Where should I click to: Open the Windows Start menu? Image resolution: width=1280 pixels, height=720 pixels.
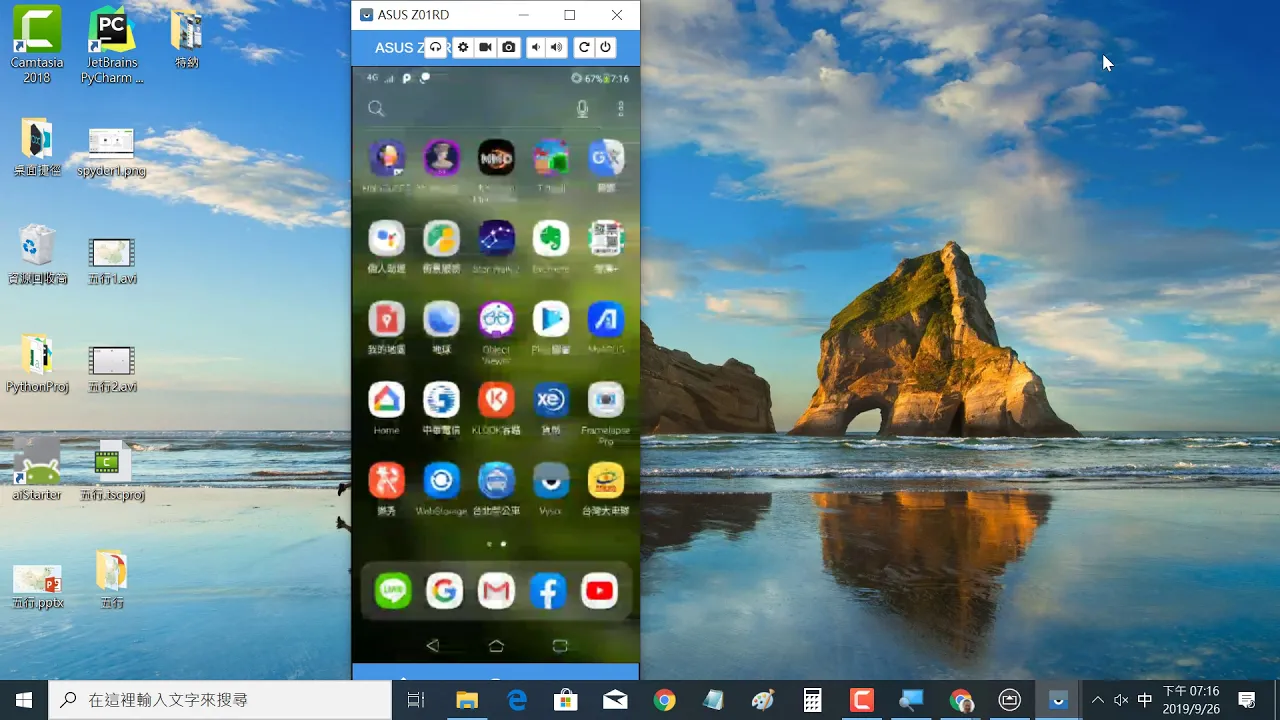(x=24, y=700)
